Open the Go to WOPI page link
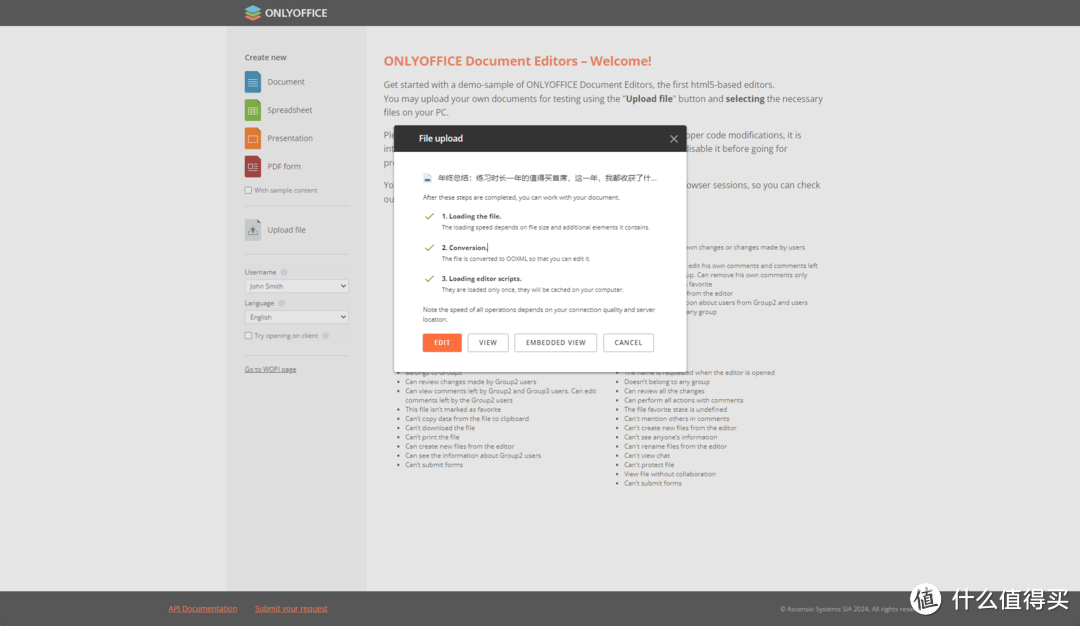Viewport: 1080px width, 626px height. coord(270,370)
